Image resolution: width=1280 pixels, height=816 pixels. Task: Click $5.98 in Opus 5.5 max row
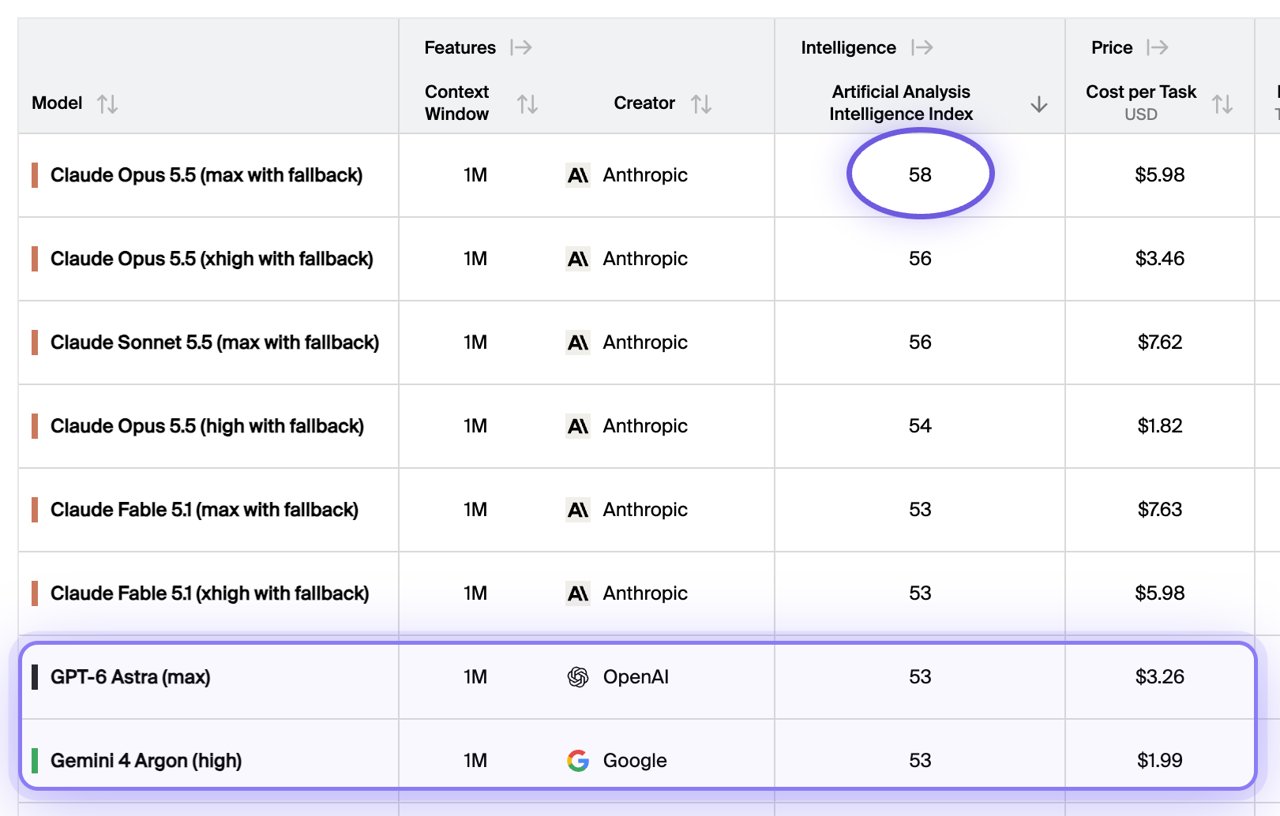click(1160, 175)
